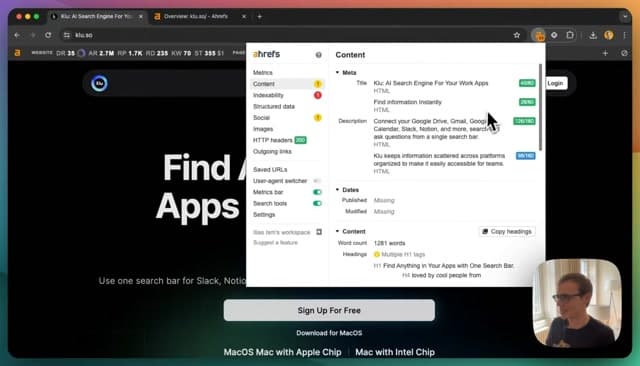Open the Metrics section in Ahrefs sidebar

pyautogui.click(x=262, y=73)
